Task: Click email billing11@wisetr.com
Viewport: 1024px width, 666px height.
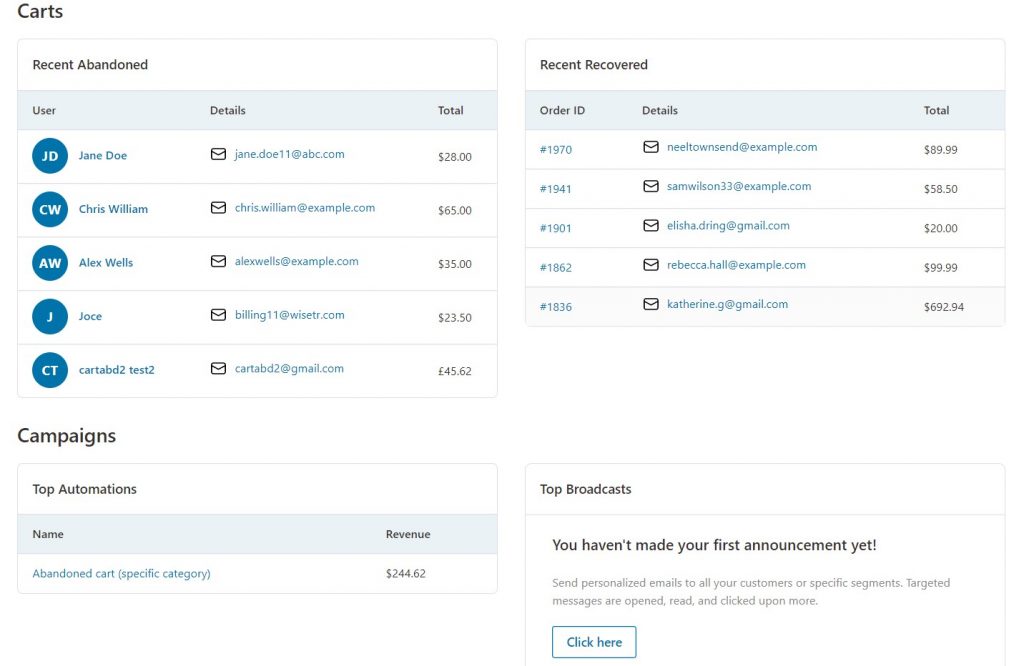Action: (289, 315)
